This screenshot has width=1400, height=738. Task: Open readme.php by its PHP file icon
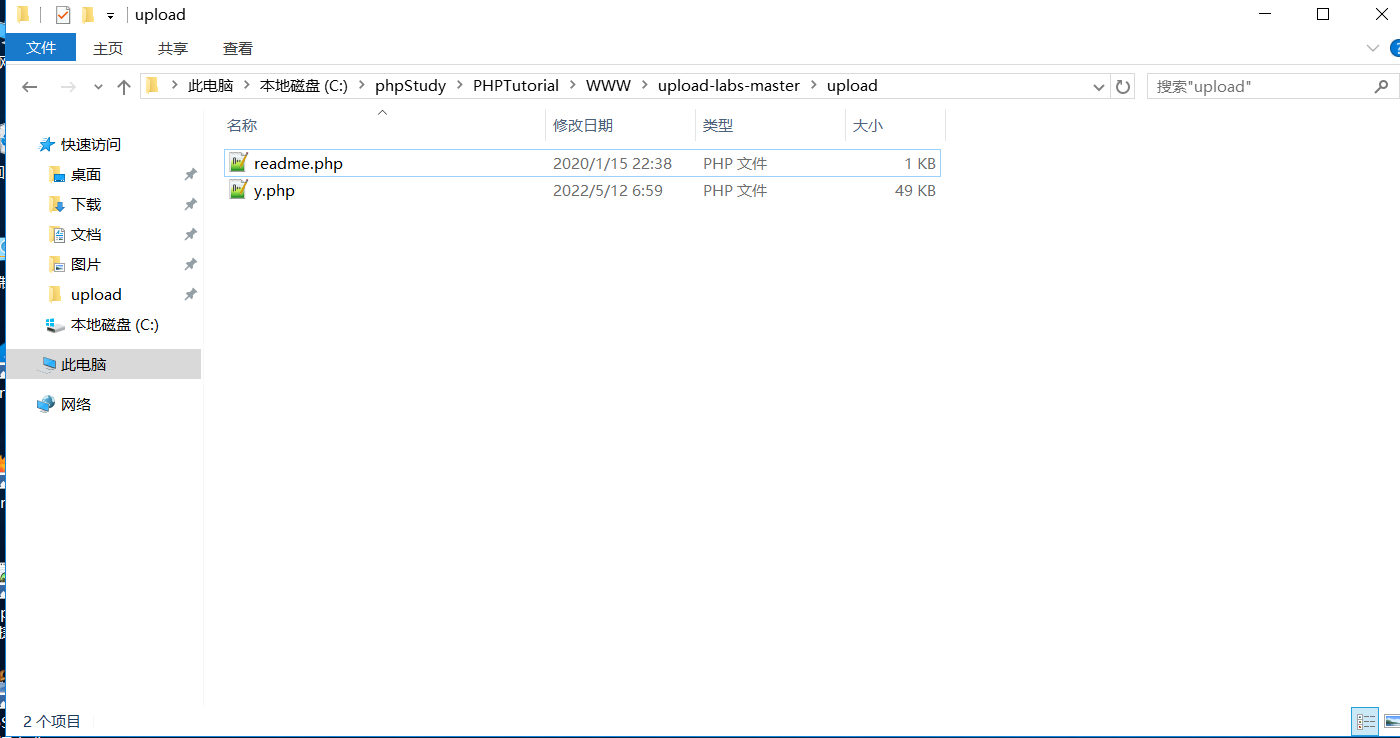(239, 162)
